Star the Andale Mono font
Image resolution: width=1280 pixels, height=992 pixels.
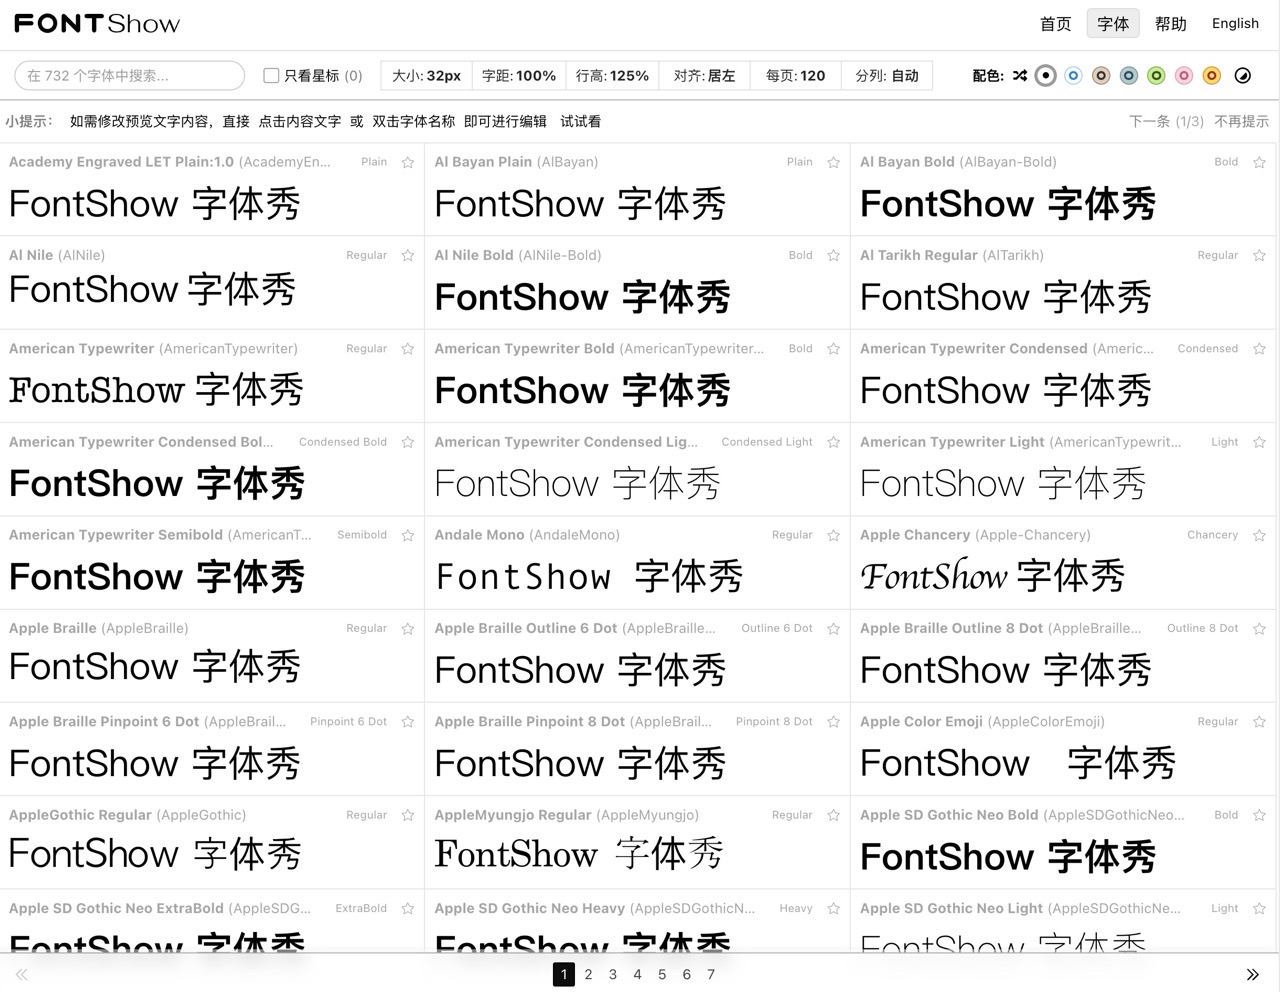[834, 535]
